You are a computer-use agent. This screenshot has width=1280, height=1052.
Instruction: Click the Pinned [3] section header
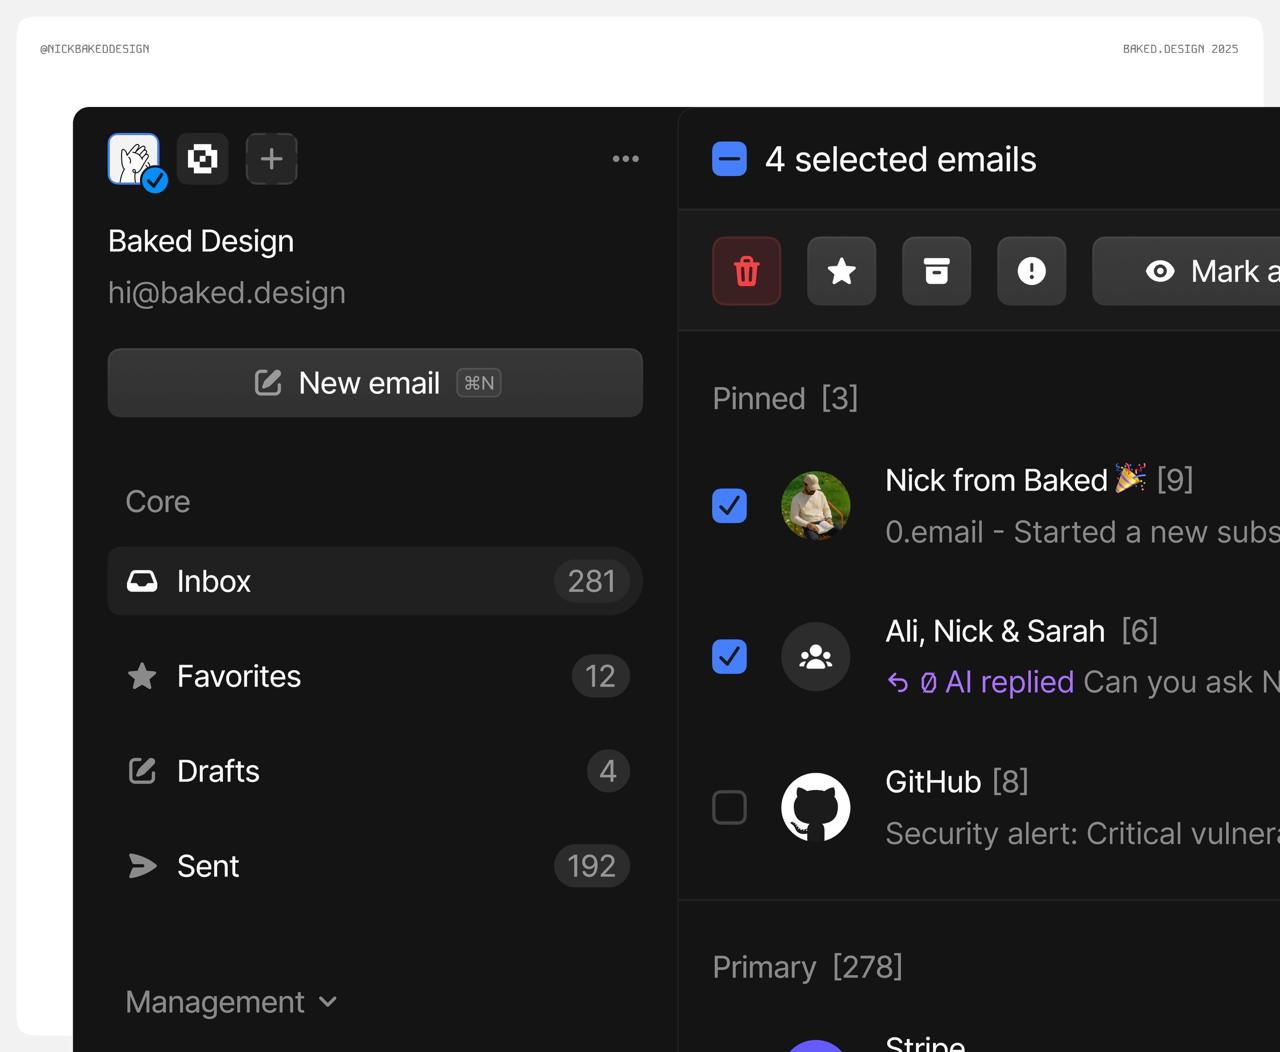pos(785,399)
